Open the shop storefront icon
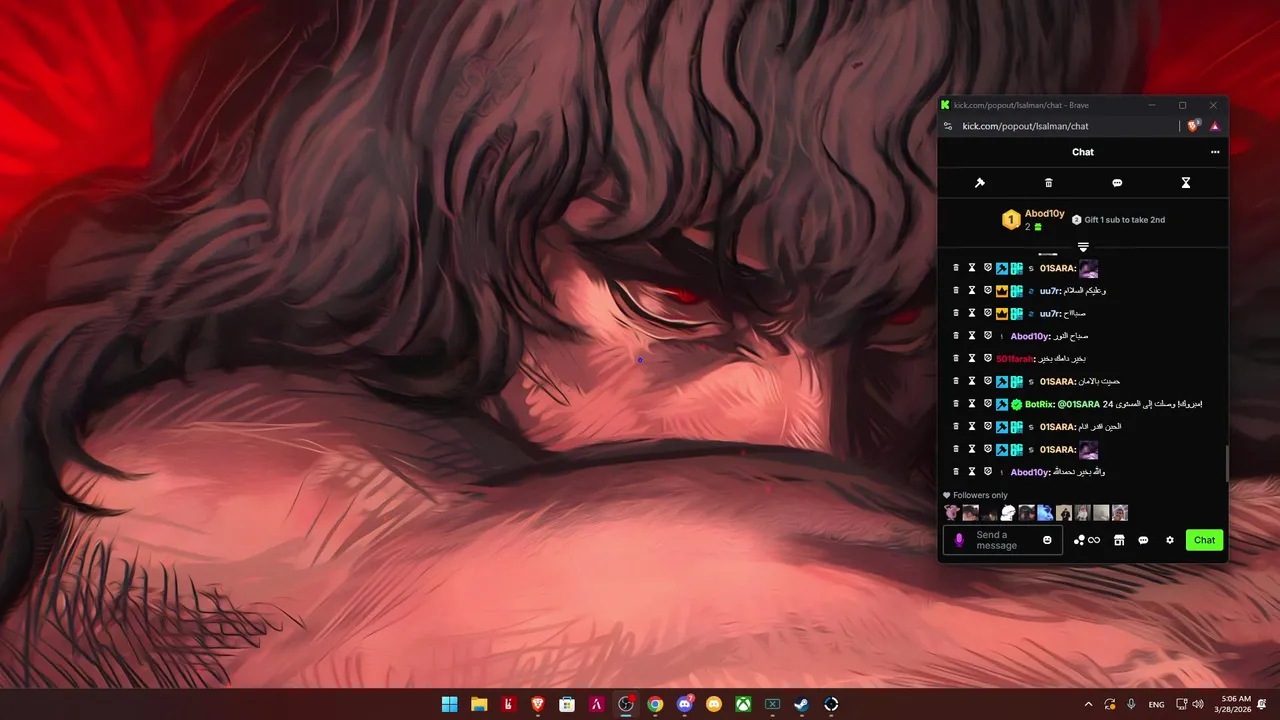The height and width of the screenshot is (720, 1280). click(1119, 540)
